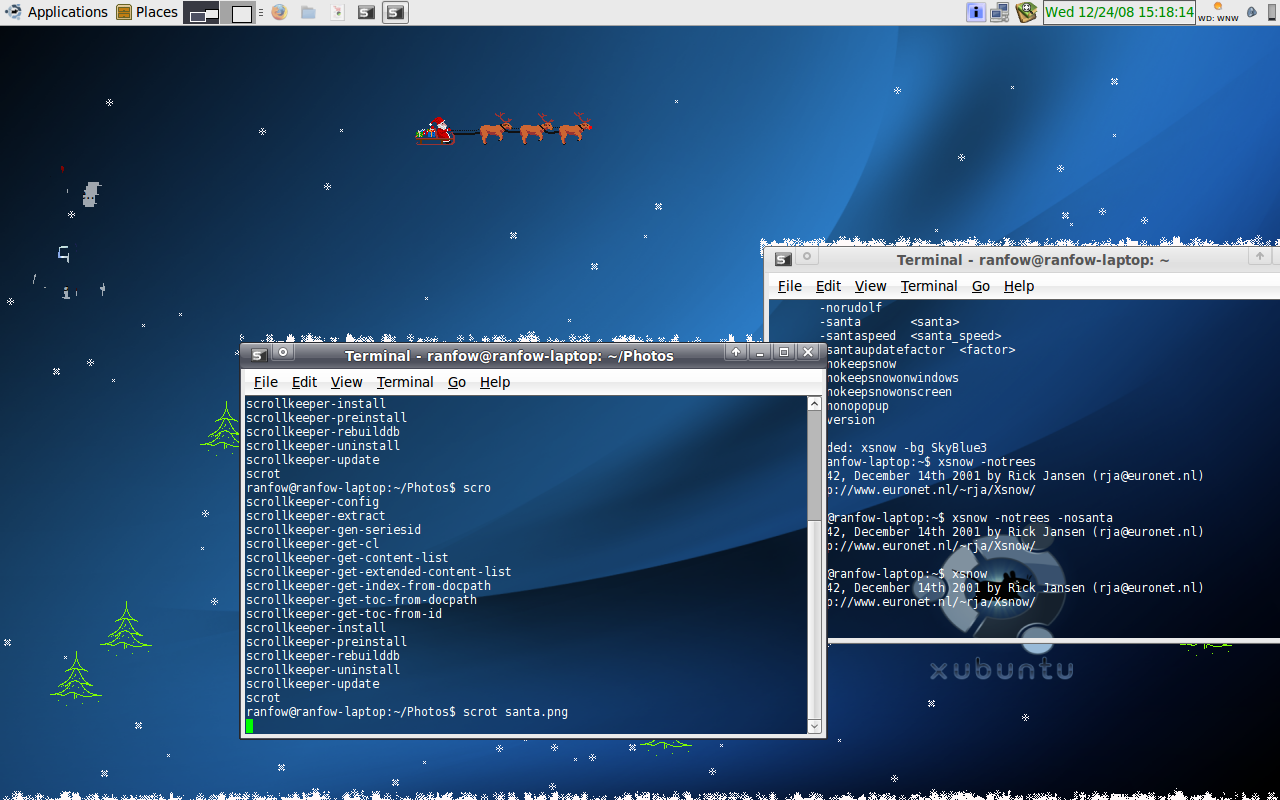Image resolution: width=1280 pixels, height=800 pixels.
Task: Open View menu in the background terminal
Action: click(x=870, y=286)
